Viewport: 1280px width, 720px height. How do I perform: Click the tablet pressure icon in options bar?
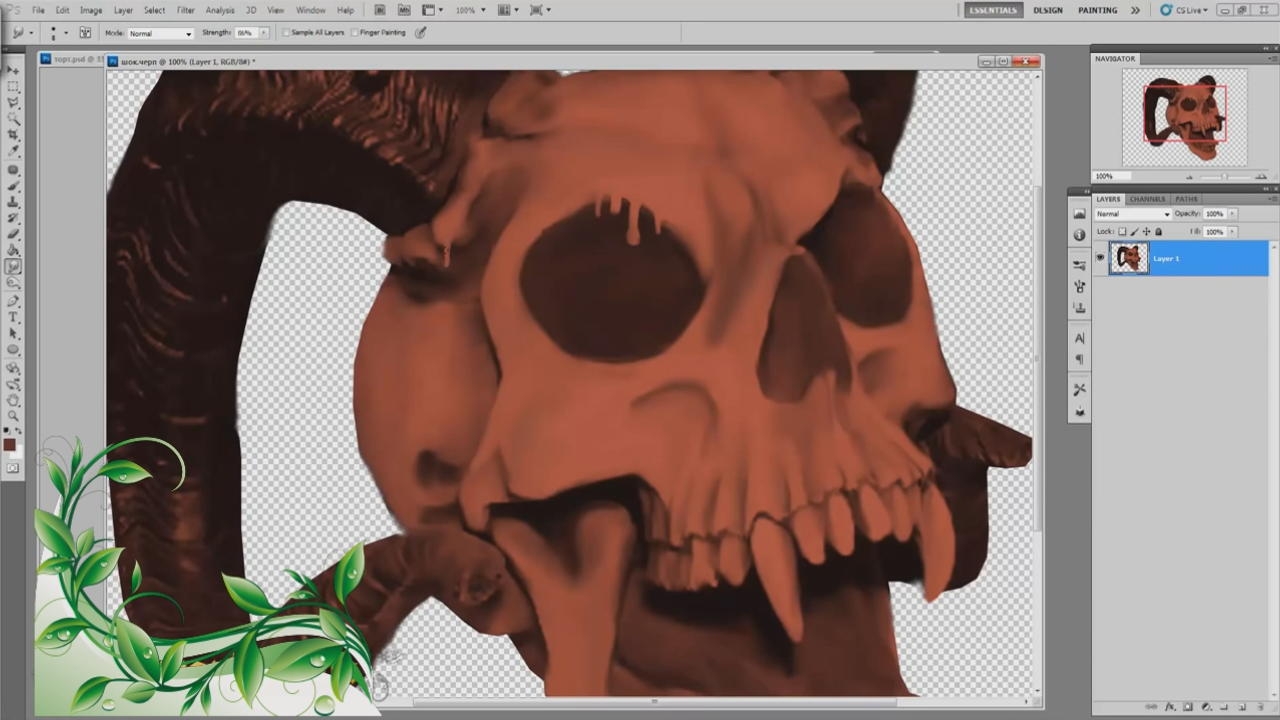click(421, 33)
